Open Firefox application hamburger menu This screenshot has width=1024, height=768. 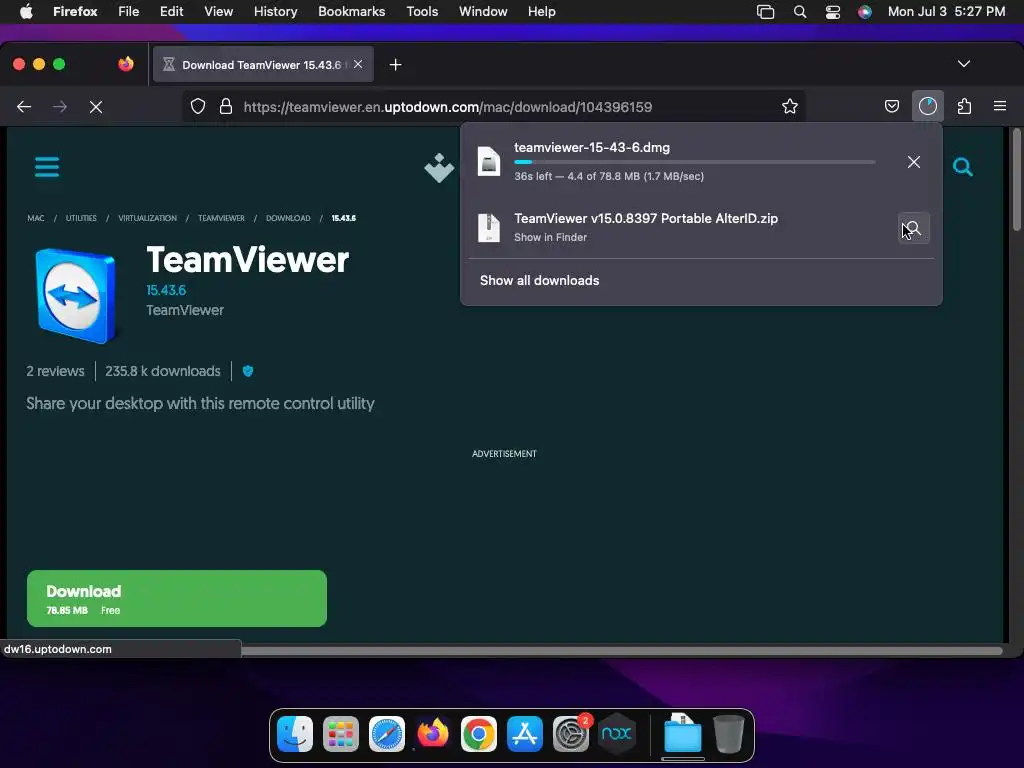point(1000,106)
